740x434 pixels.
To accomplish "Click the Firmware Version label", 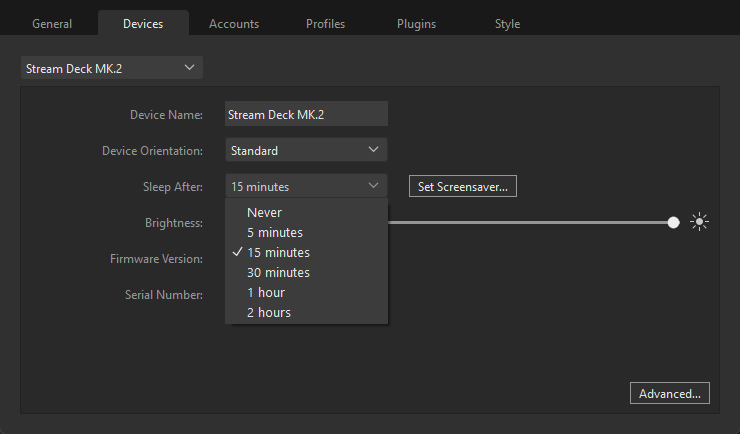I will (x=156, y=259).
